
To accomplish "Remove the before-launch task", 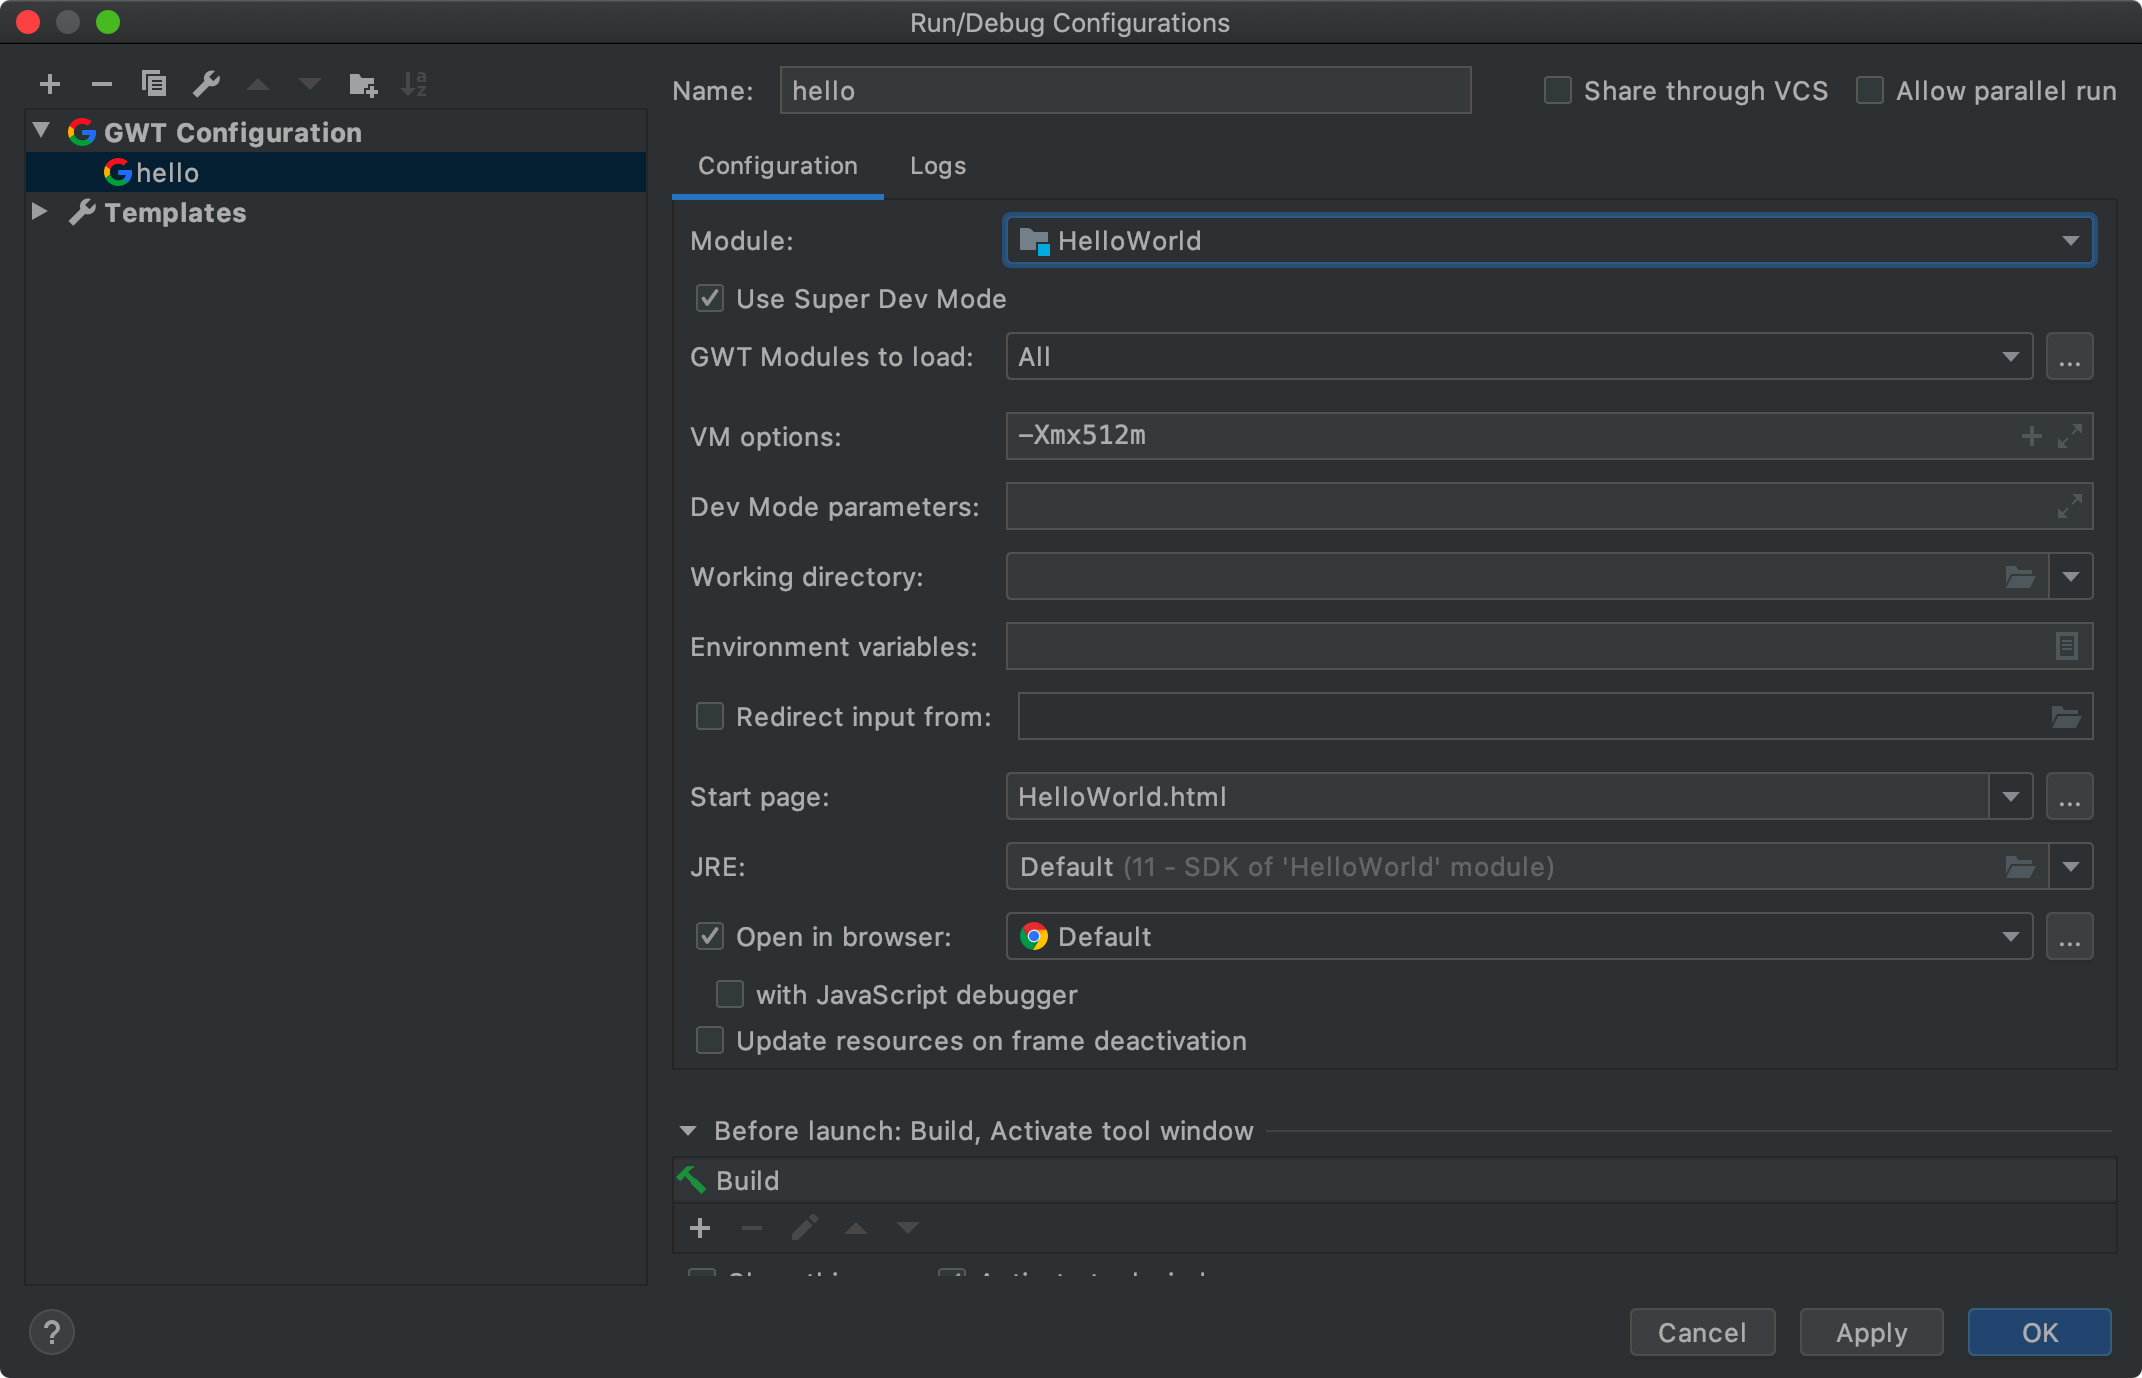I will (x=752, y=1228).
